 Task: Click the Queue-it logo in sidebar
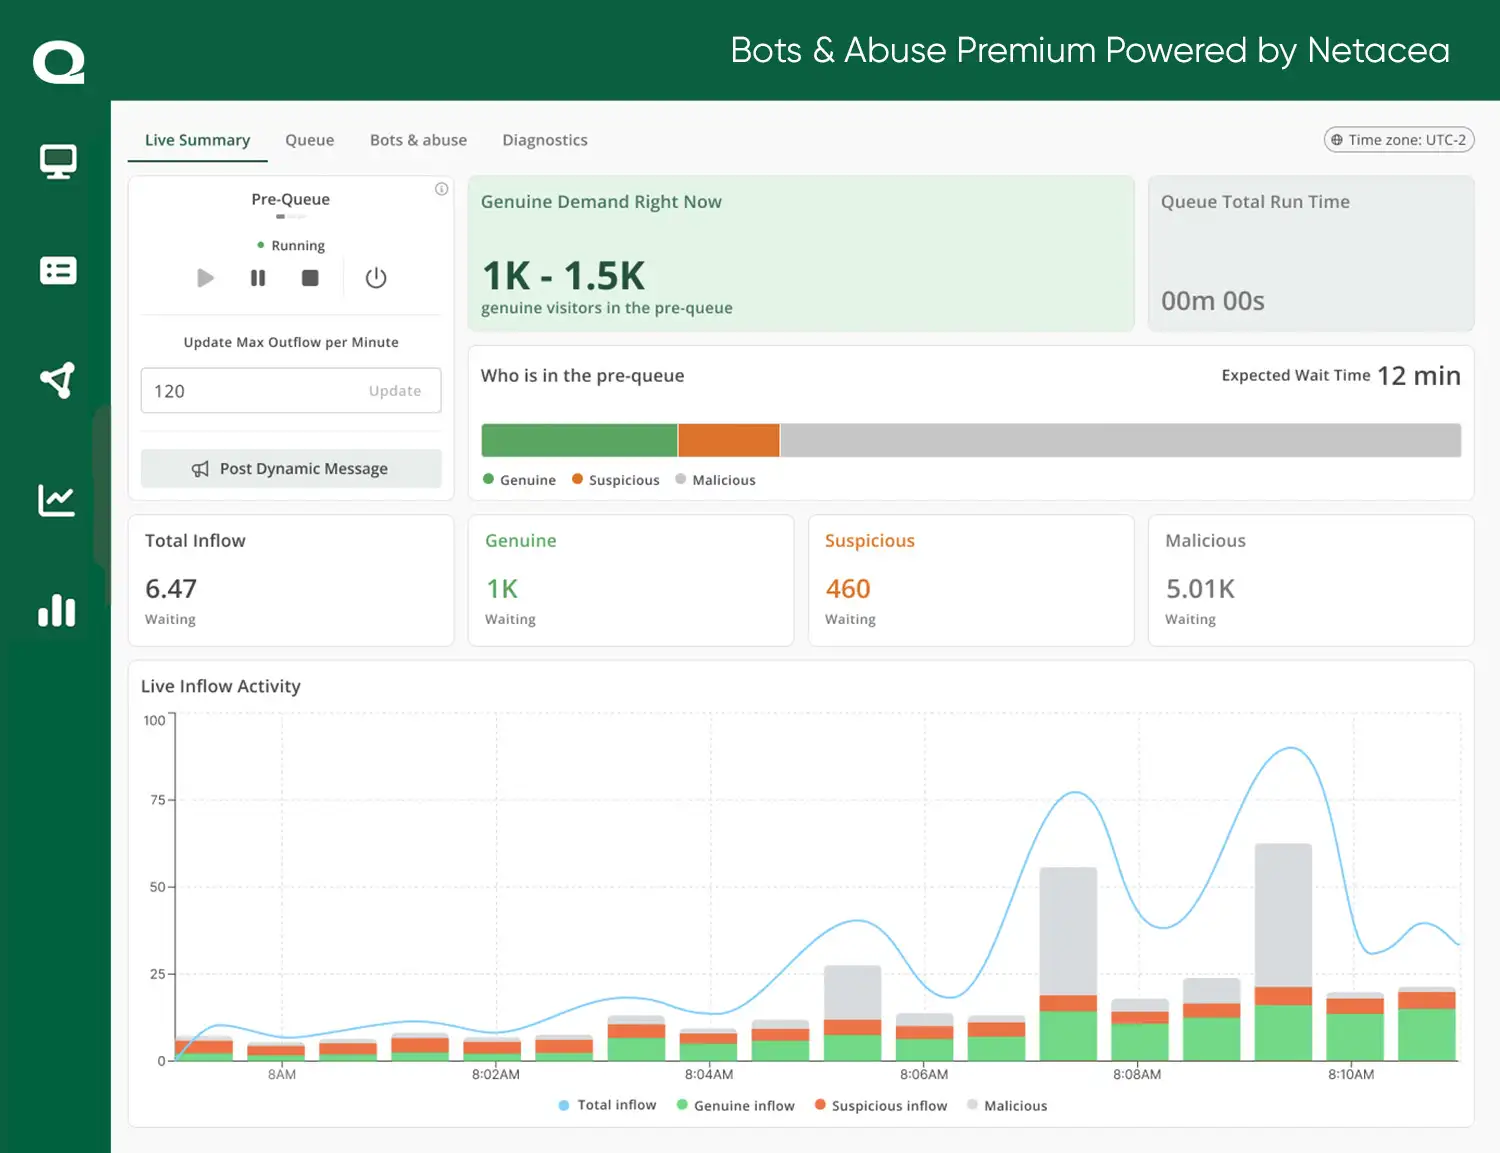pyautogui.click(x=59, y=62)
